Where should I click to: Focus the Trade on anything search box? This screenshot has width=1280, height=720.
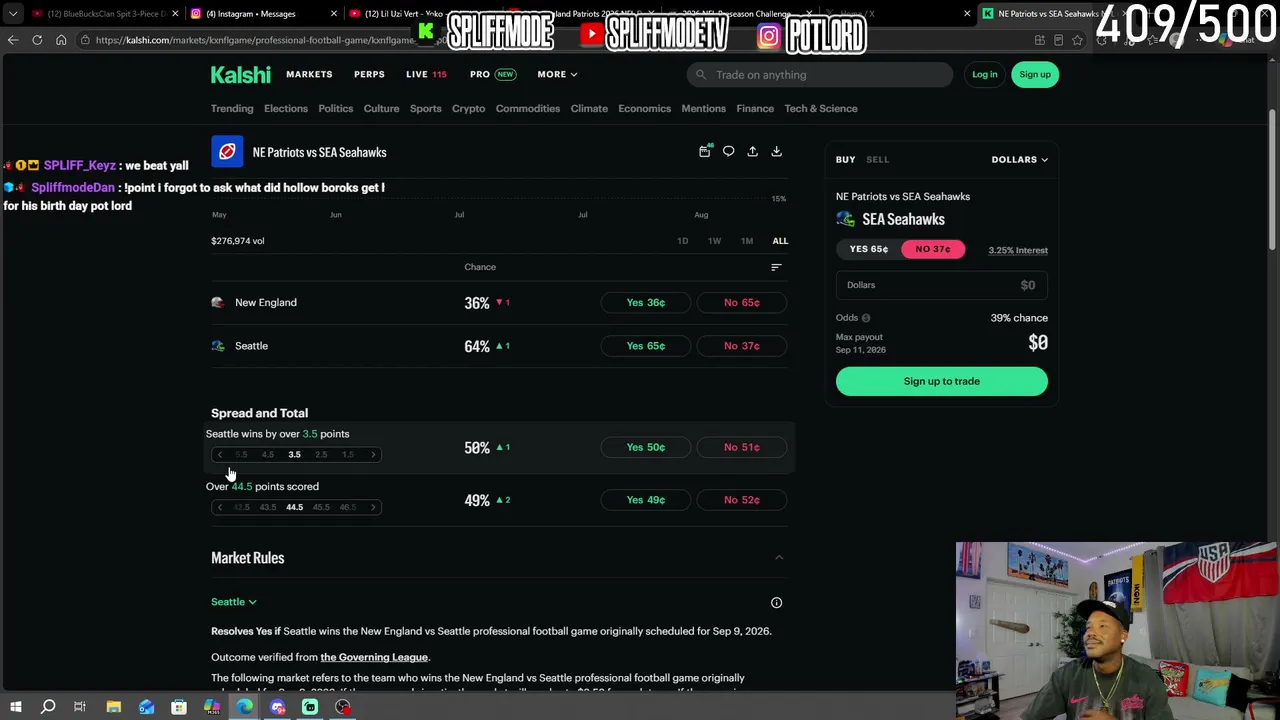(820, 74)
